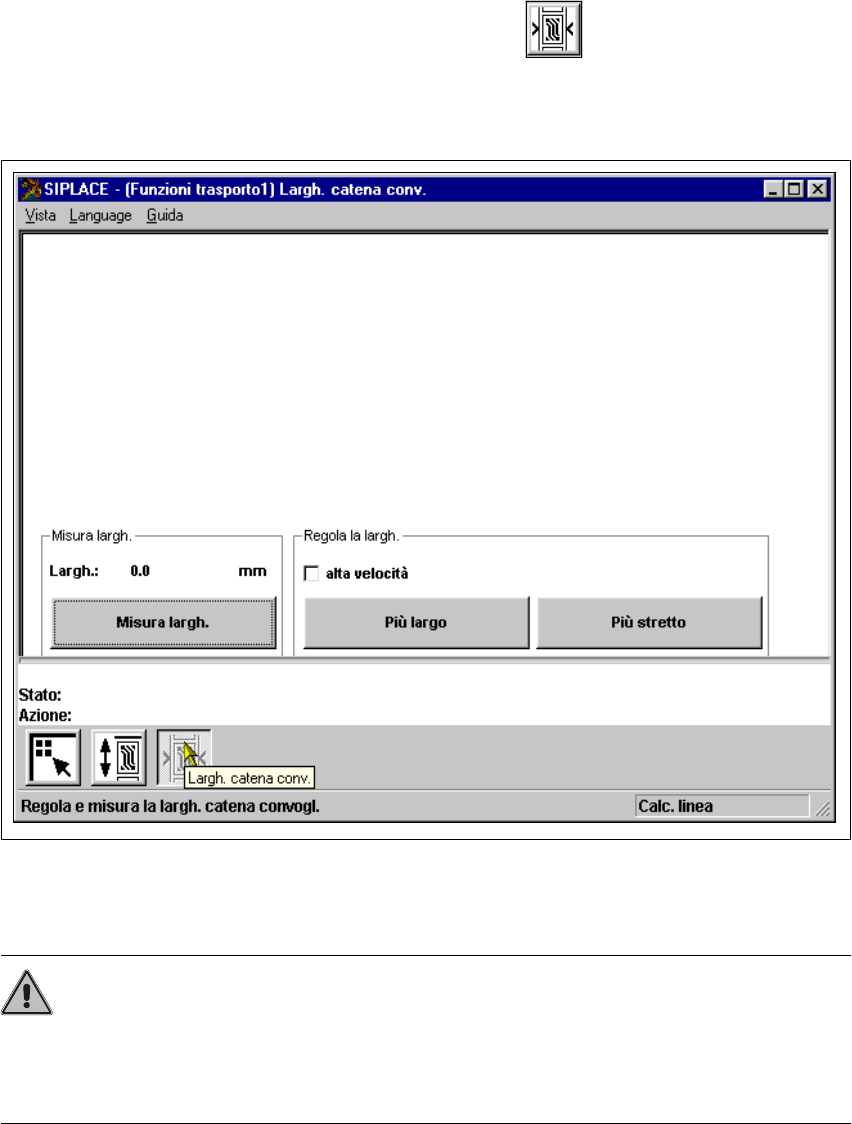Open the Language menu
The width and height of the screenshot is (852, 1124).
click(100, 215)
